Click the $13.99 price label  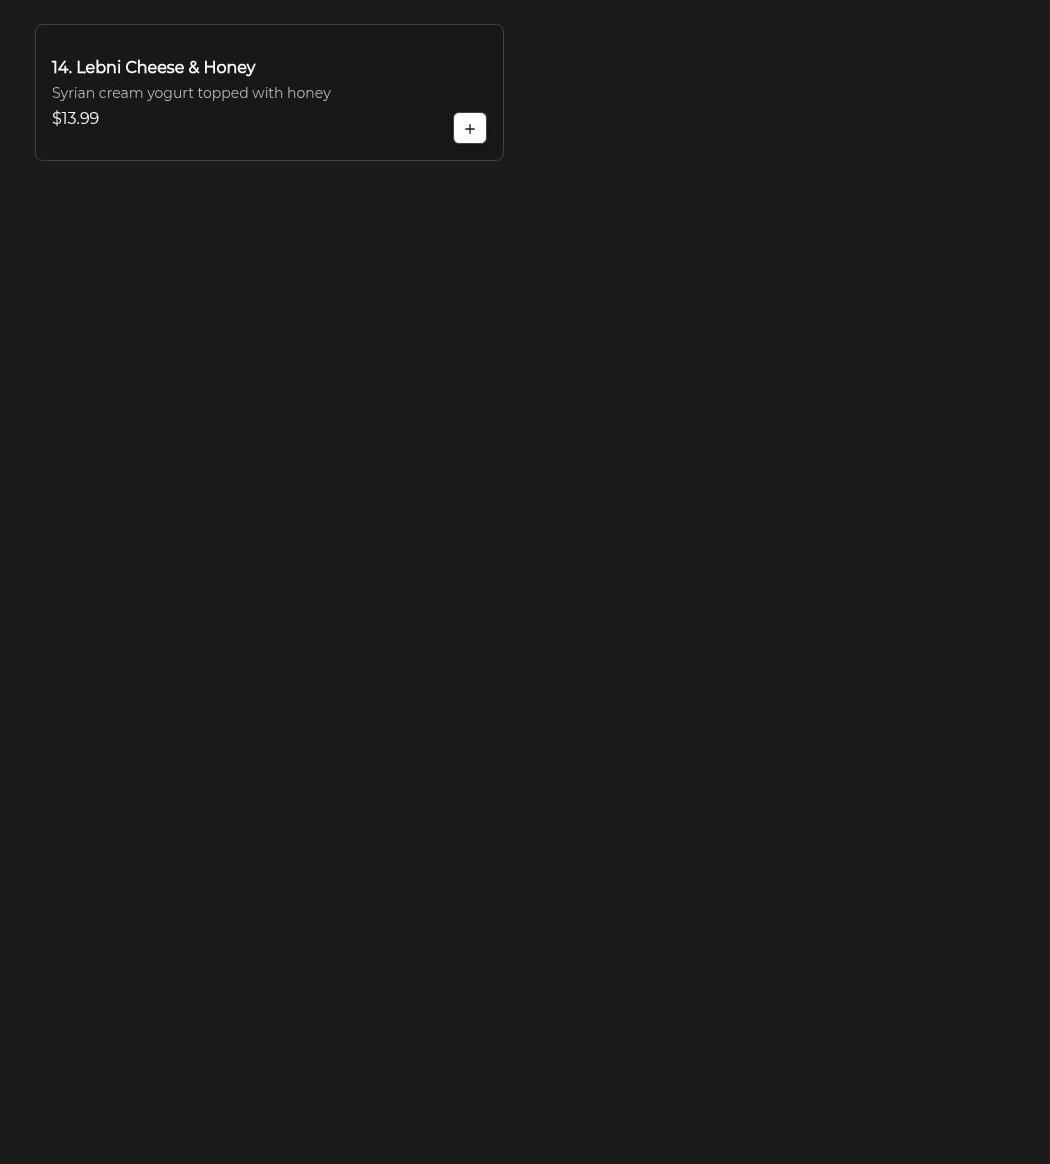(75, 118)
